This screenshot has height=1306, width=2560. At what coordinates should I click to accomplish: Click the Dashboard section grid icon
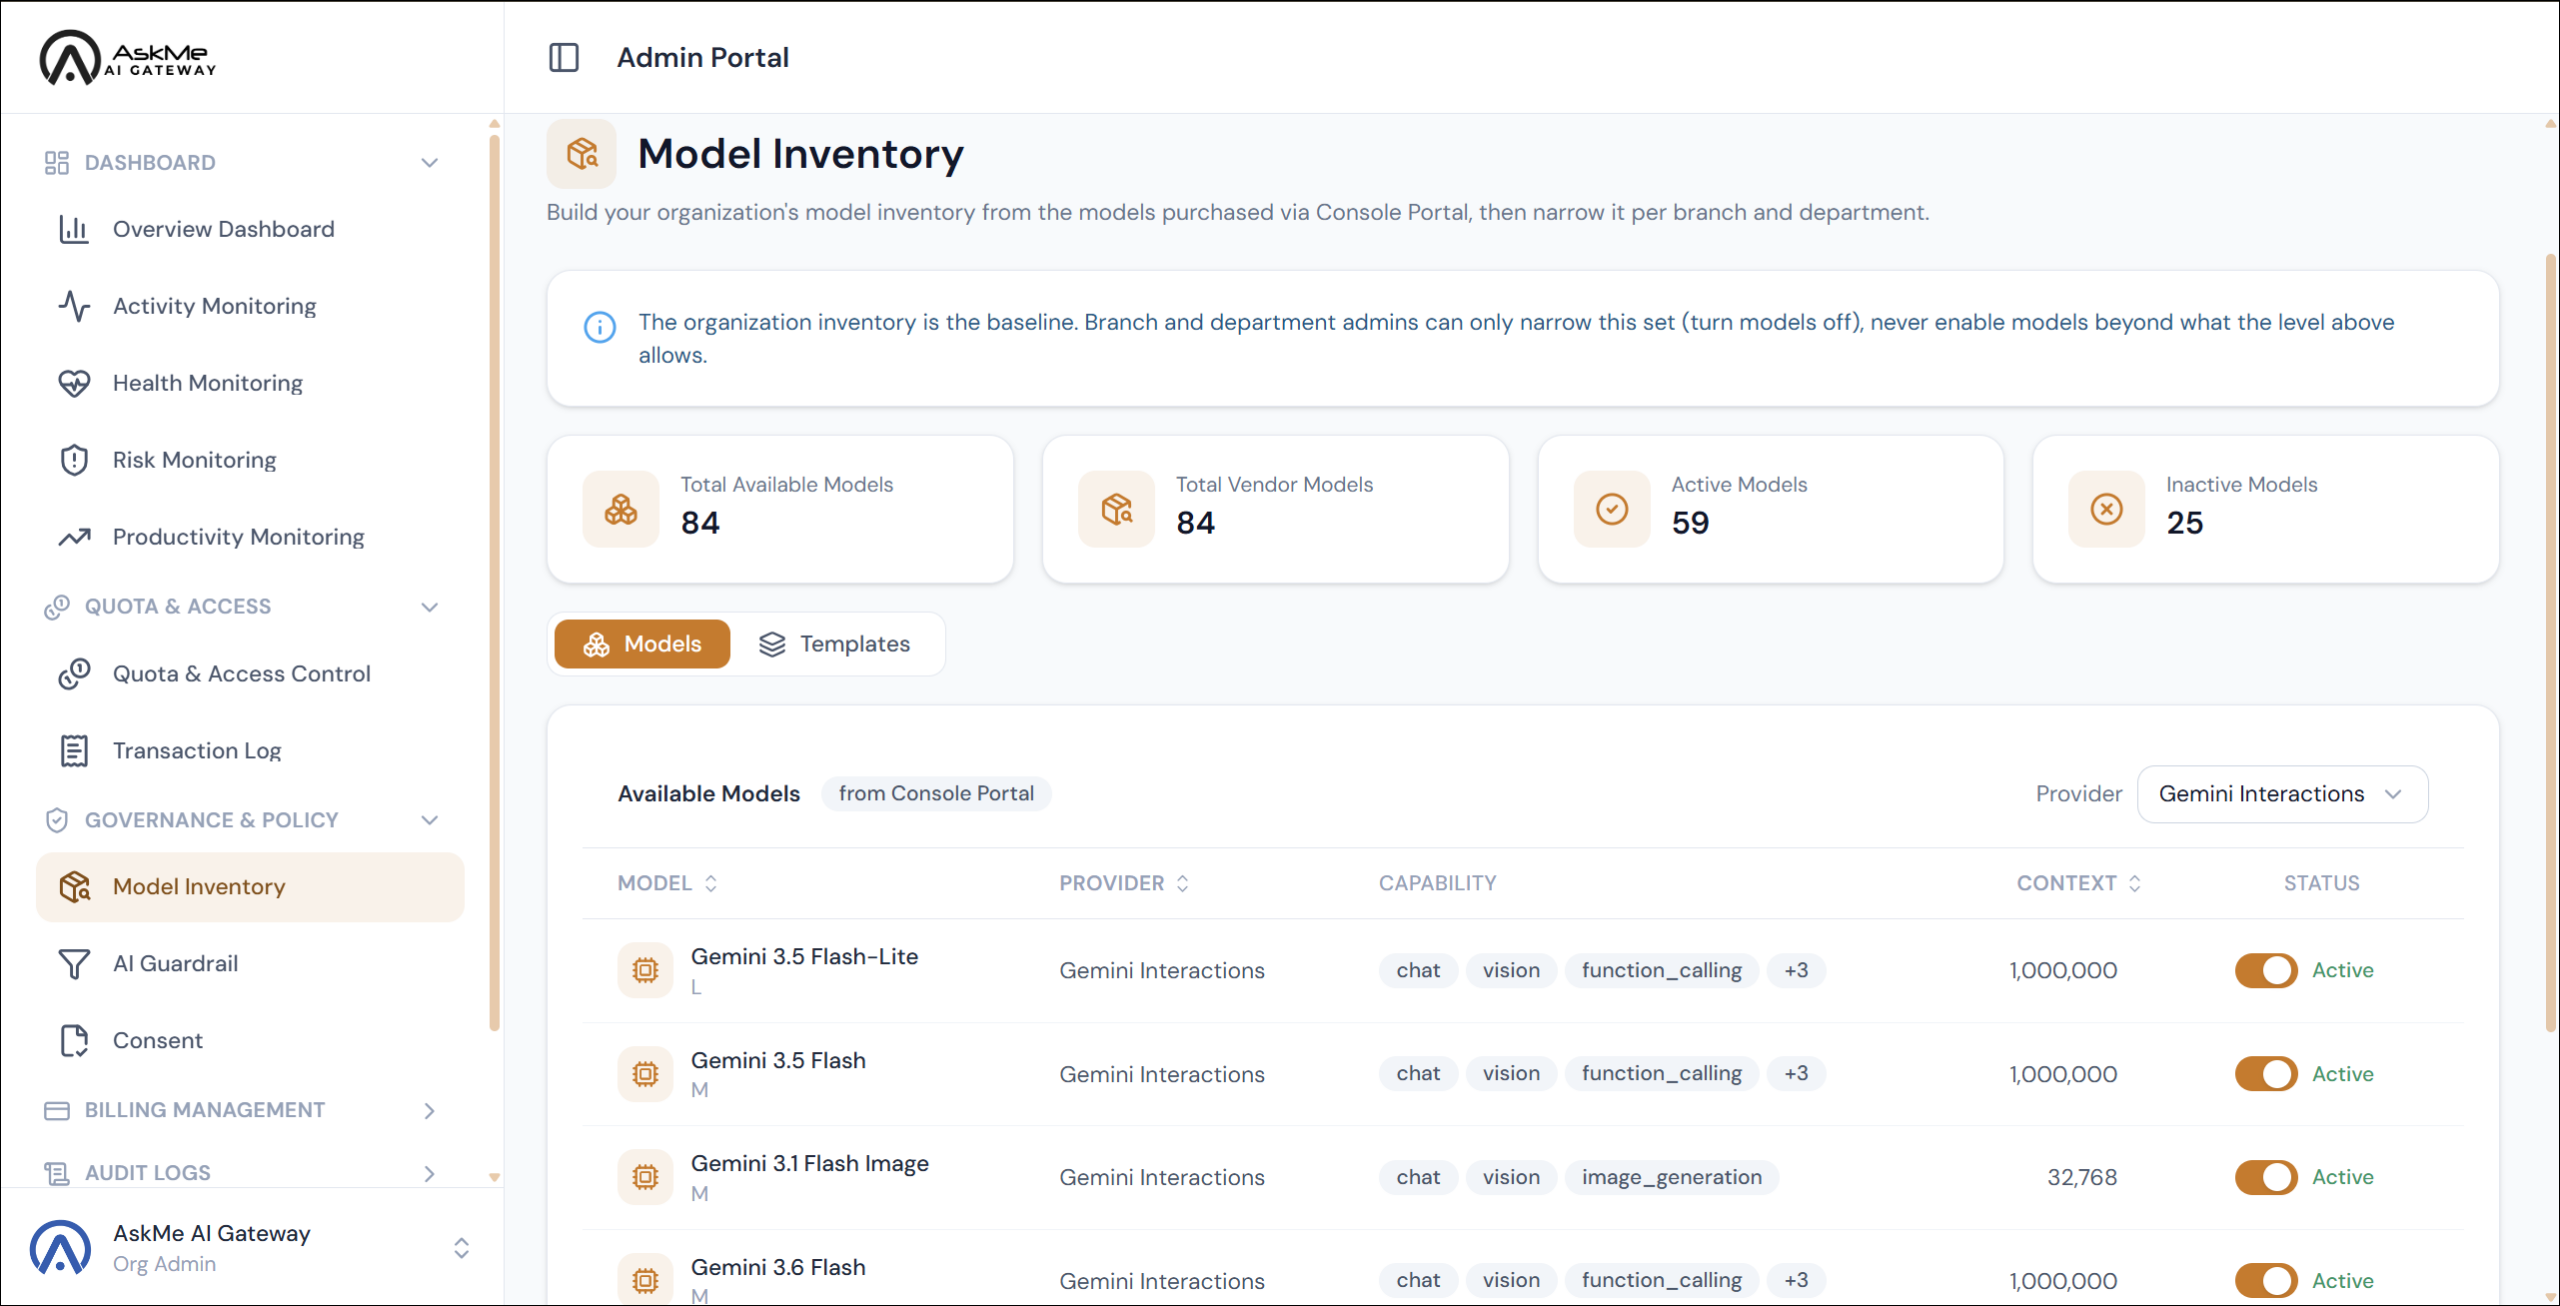click(57, 163)
